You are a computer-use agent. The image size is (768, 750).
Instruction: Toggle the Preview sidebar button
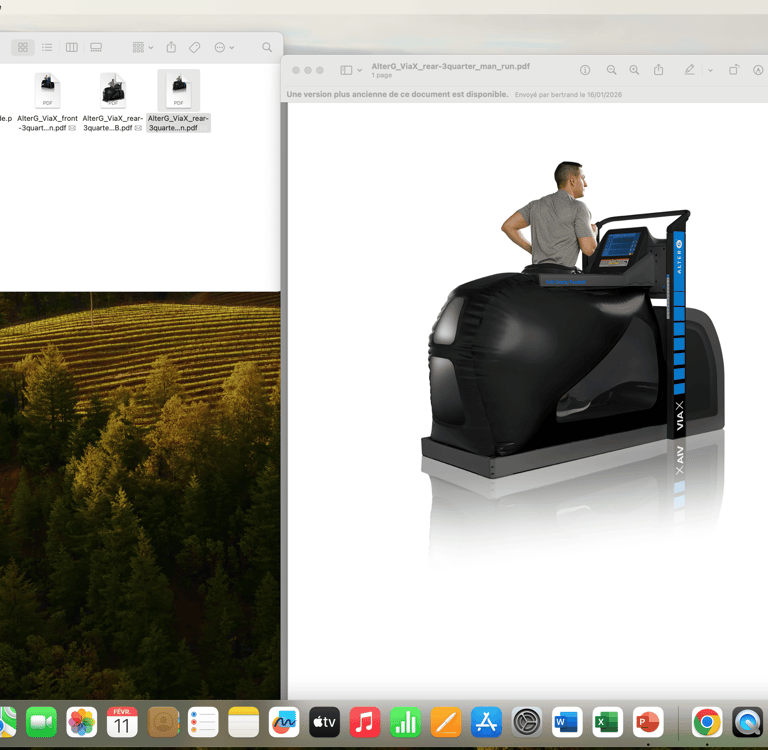(346, 70)
